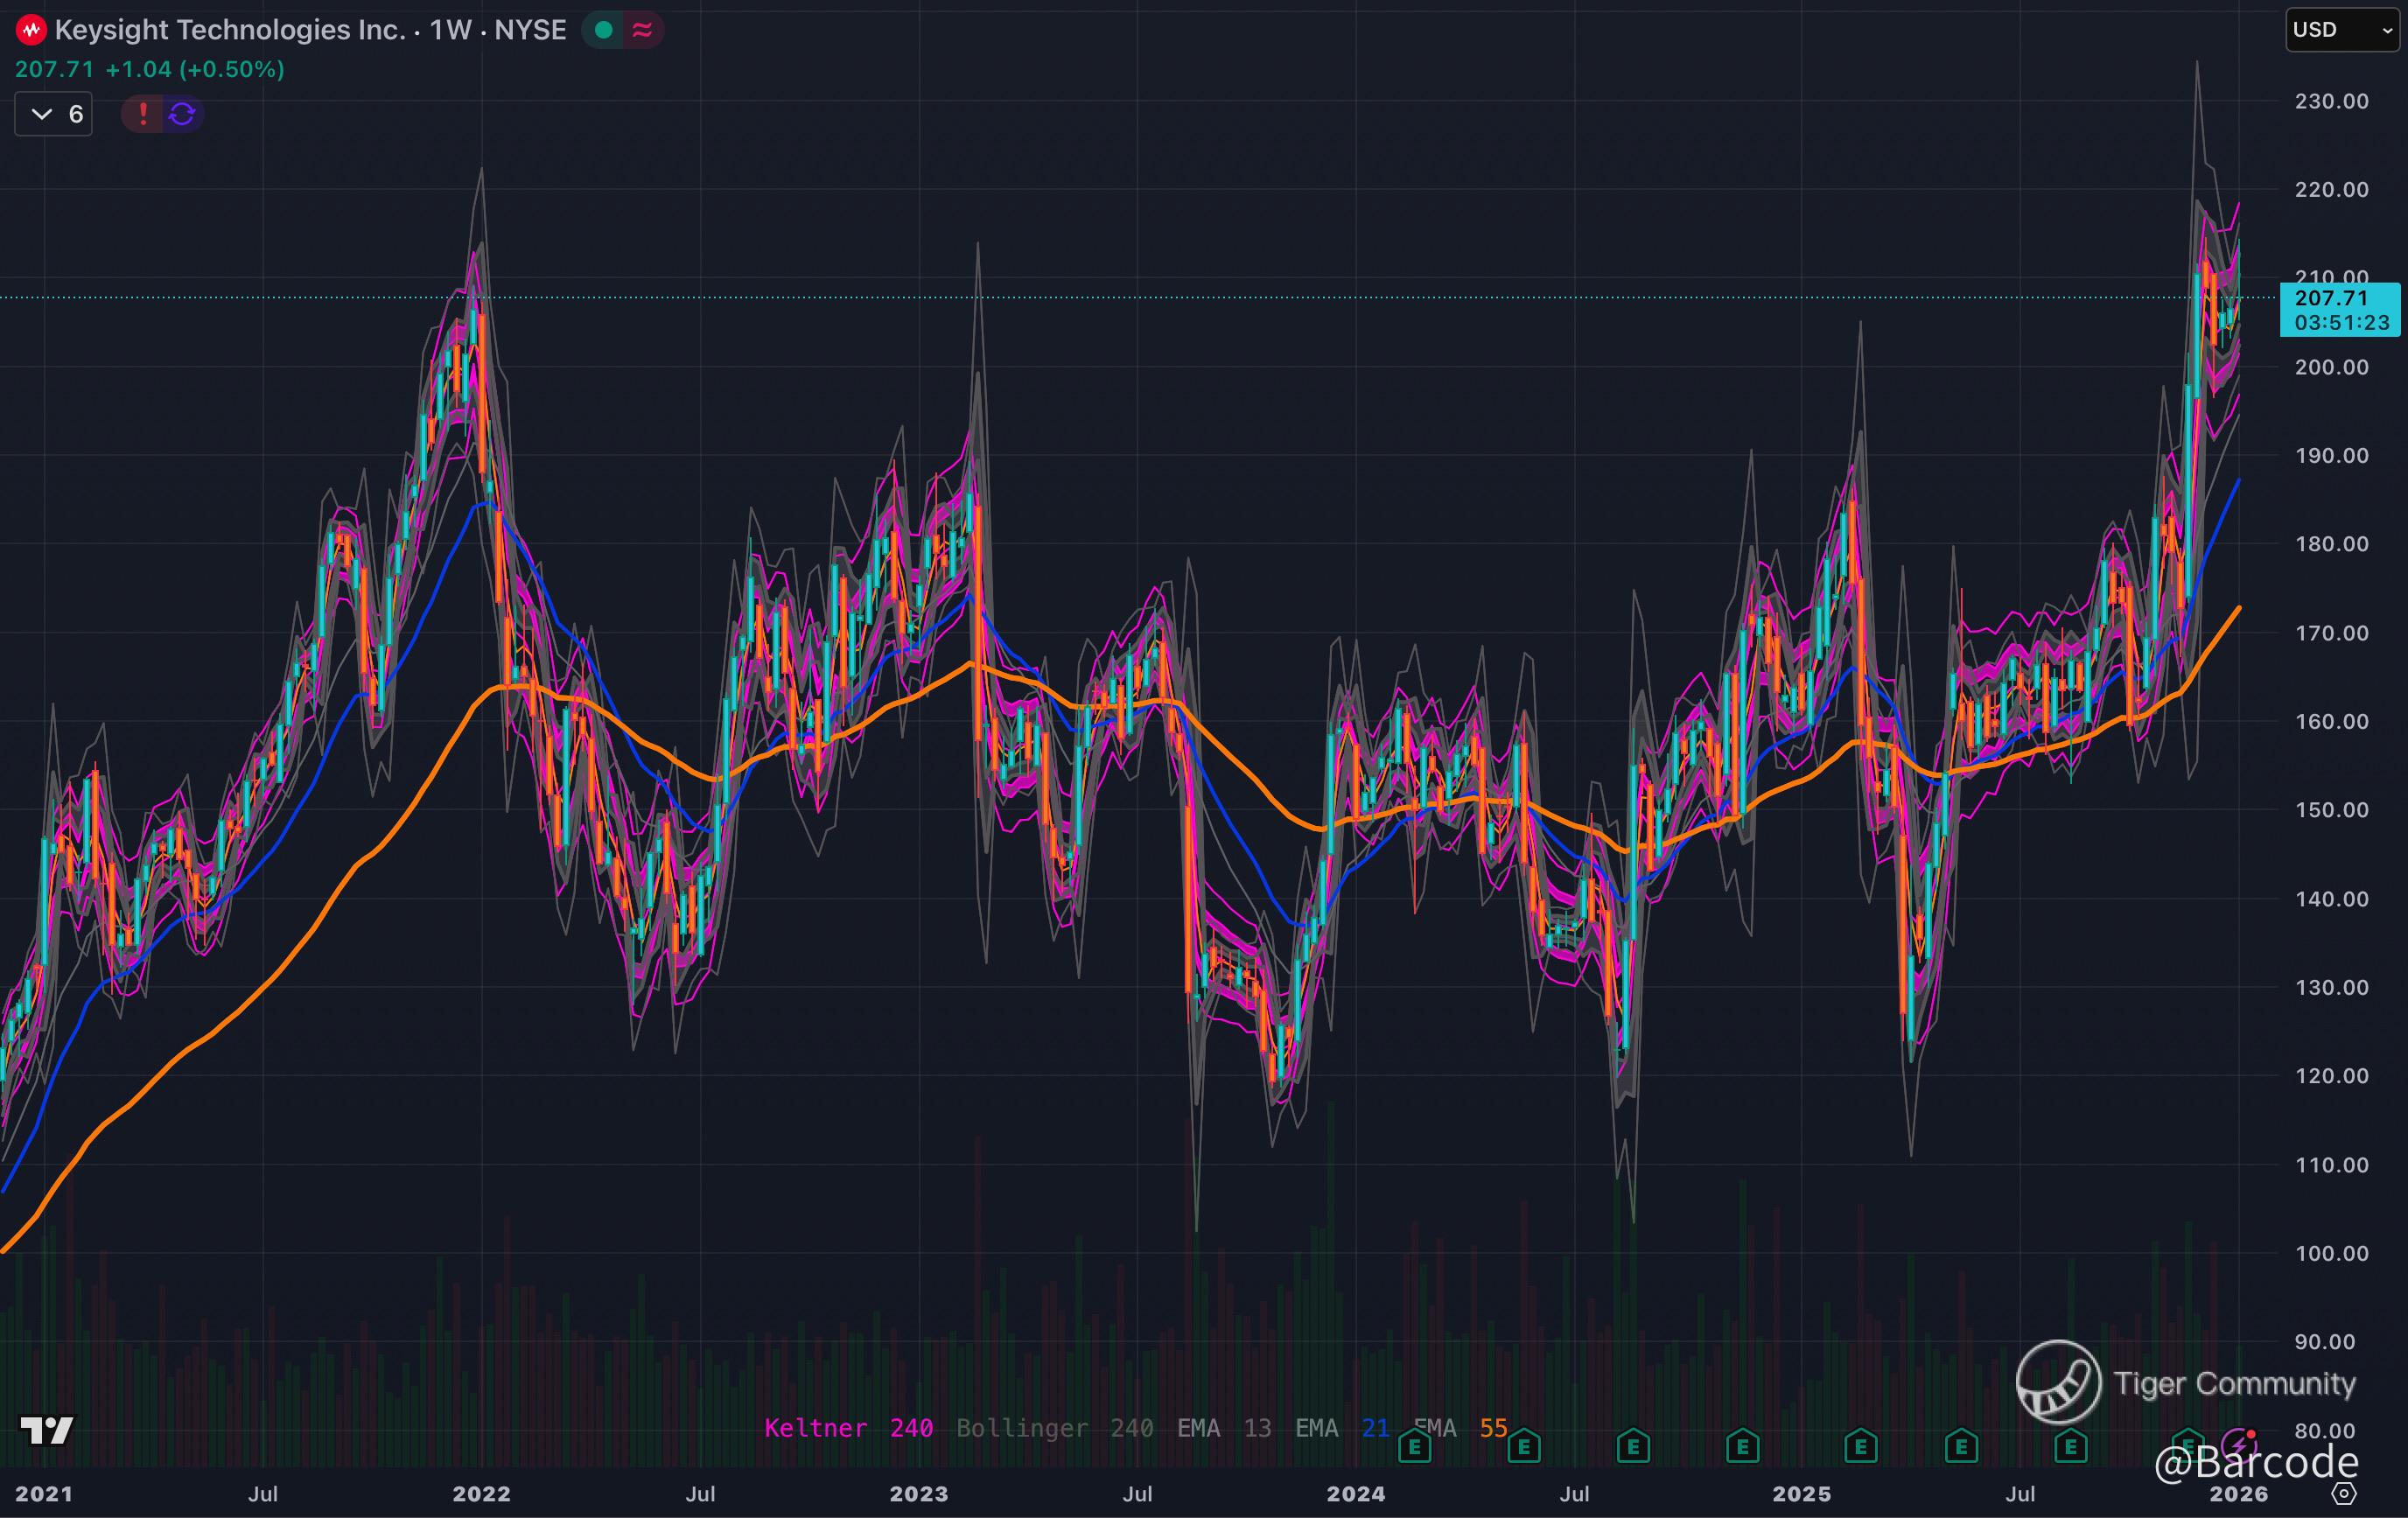Image resolution: width=2408 pixels, height=1518 pixels.
Task: Click the Keysight red logo icon
Action: point(31,30)
